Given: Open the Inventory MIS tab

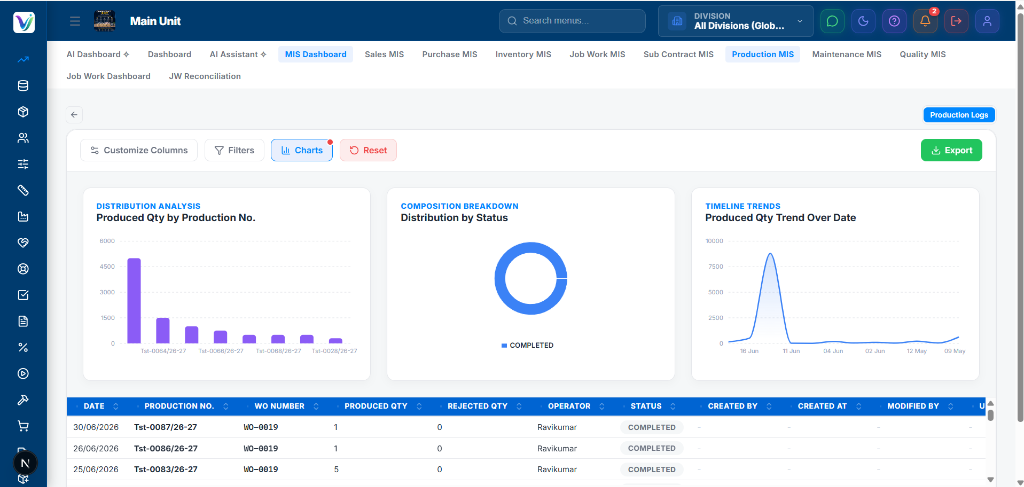Looking at the screenshot, I should pos(523,54).
